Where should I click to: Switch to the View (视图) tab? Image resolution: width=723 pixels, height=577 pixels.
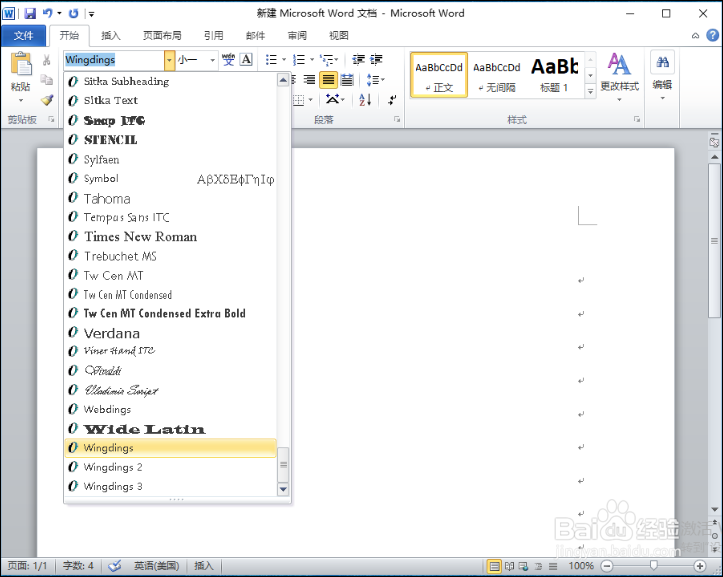coord(338,36)
